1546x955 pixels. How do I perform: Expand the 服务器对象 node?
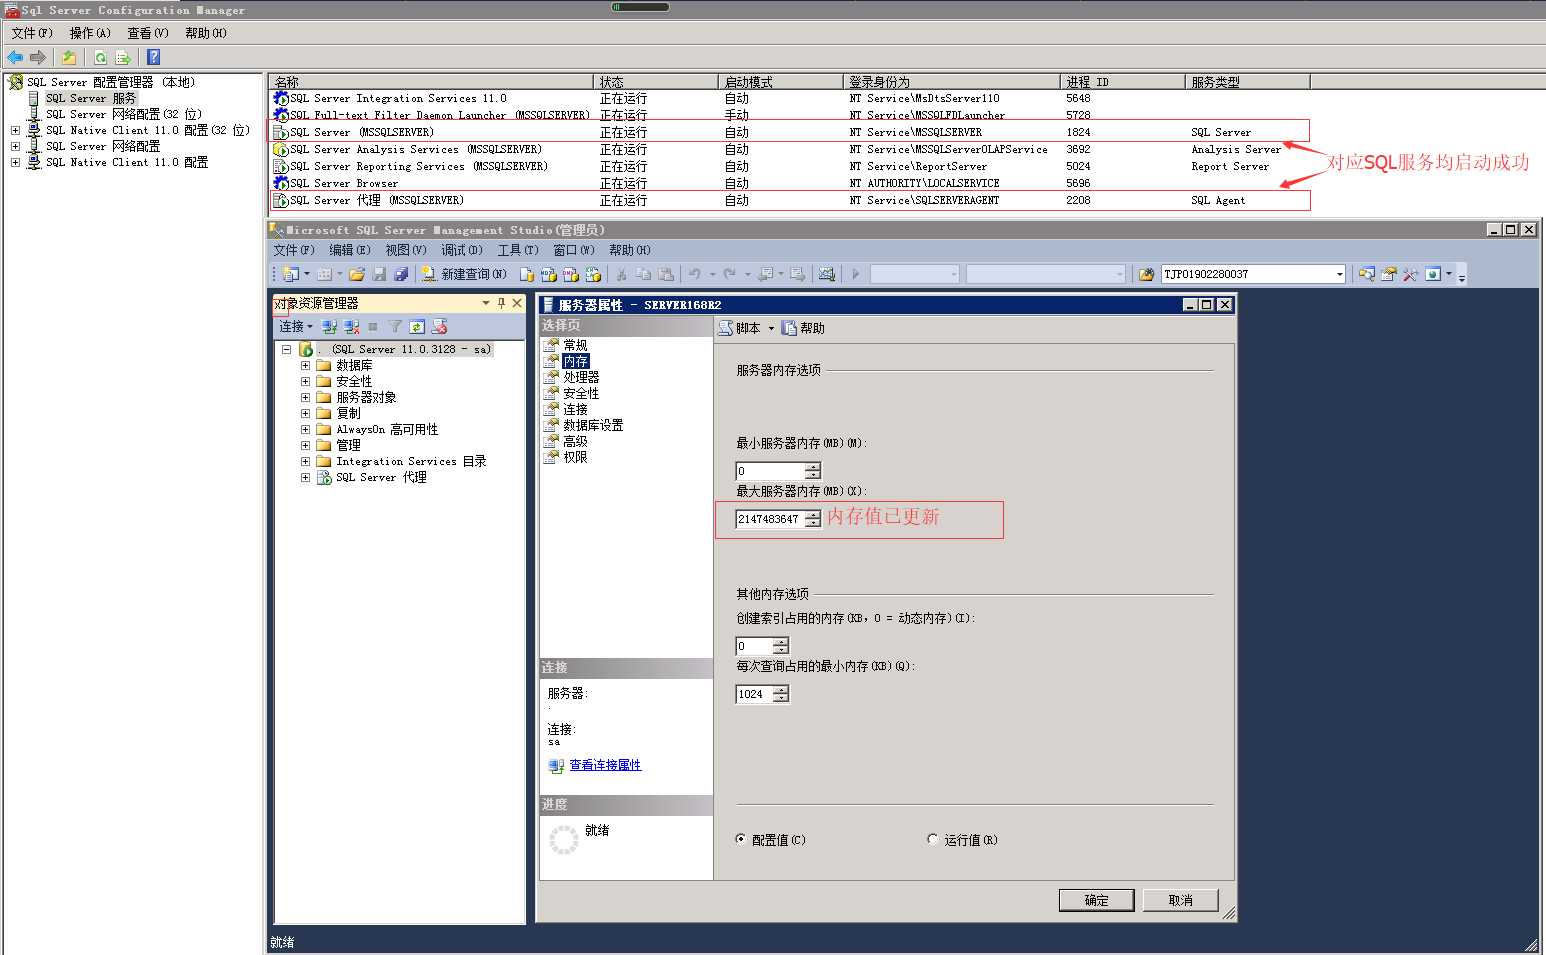pyautogui.click(x=306, y=398)
